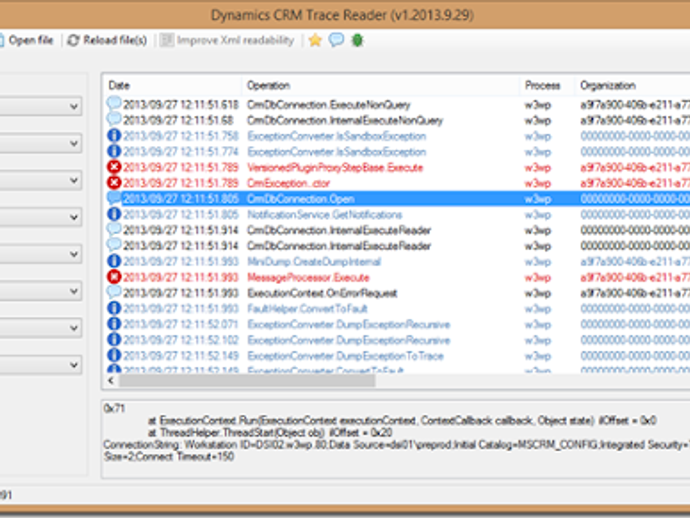
Task: Click date 2013/09/27 12:11:52.071 cell
Action: coord(180,325)
